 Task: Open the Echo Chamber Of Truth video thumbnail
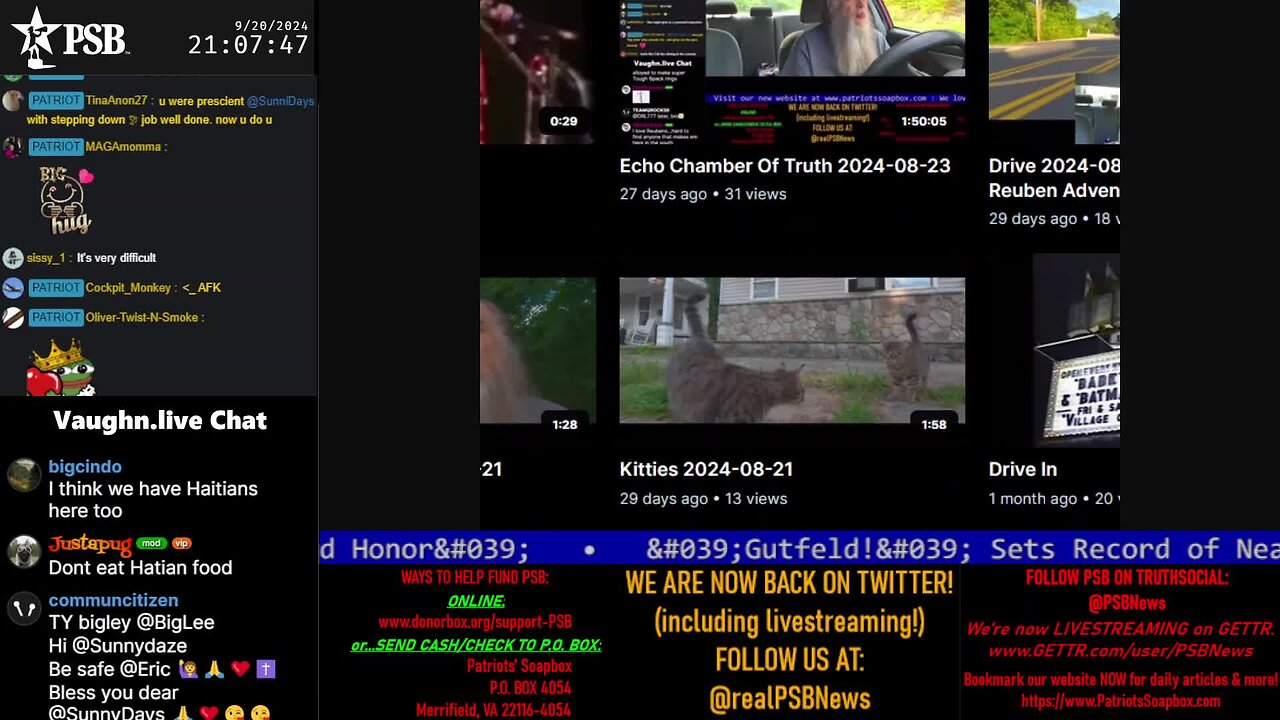792,71
